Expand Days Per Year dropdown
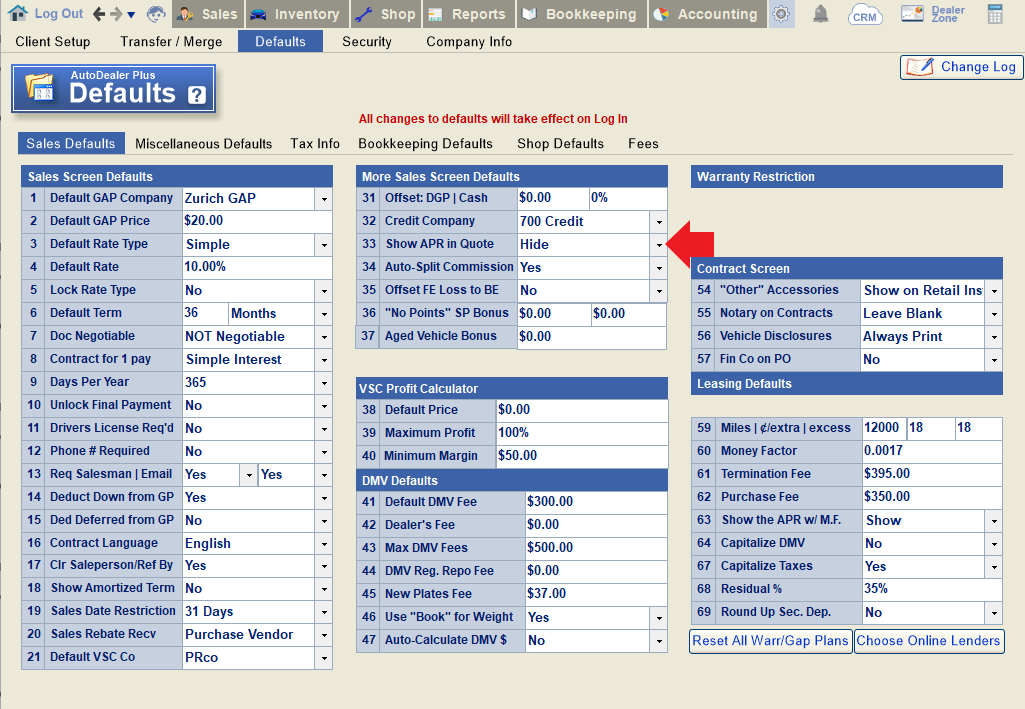The height and width of the screenshot is (709, 1025). tap(324, 383)
